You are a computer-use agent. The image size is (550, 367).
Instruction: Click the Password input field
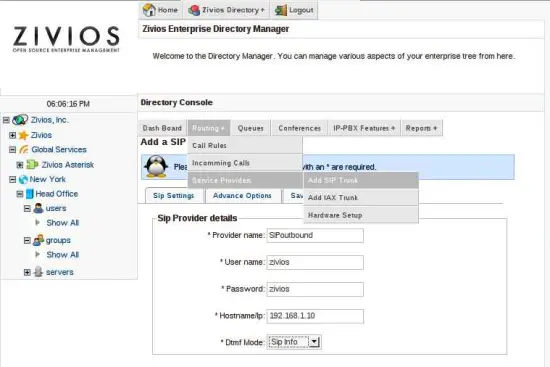click(315, 289)
